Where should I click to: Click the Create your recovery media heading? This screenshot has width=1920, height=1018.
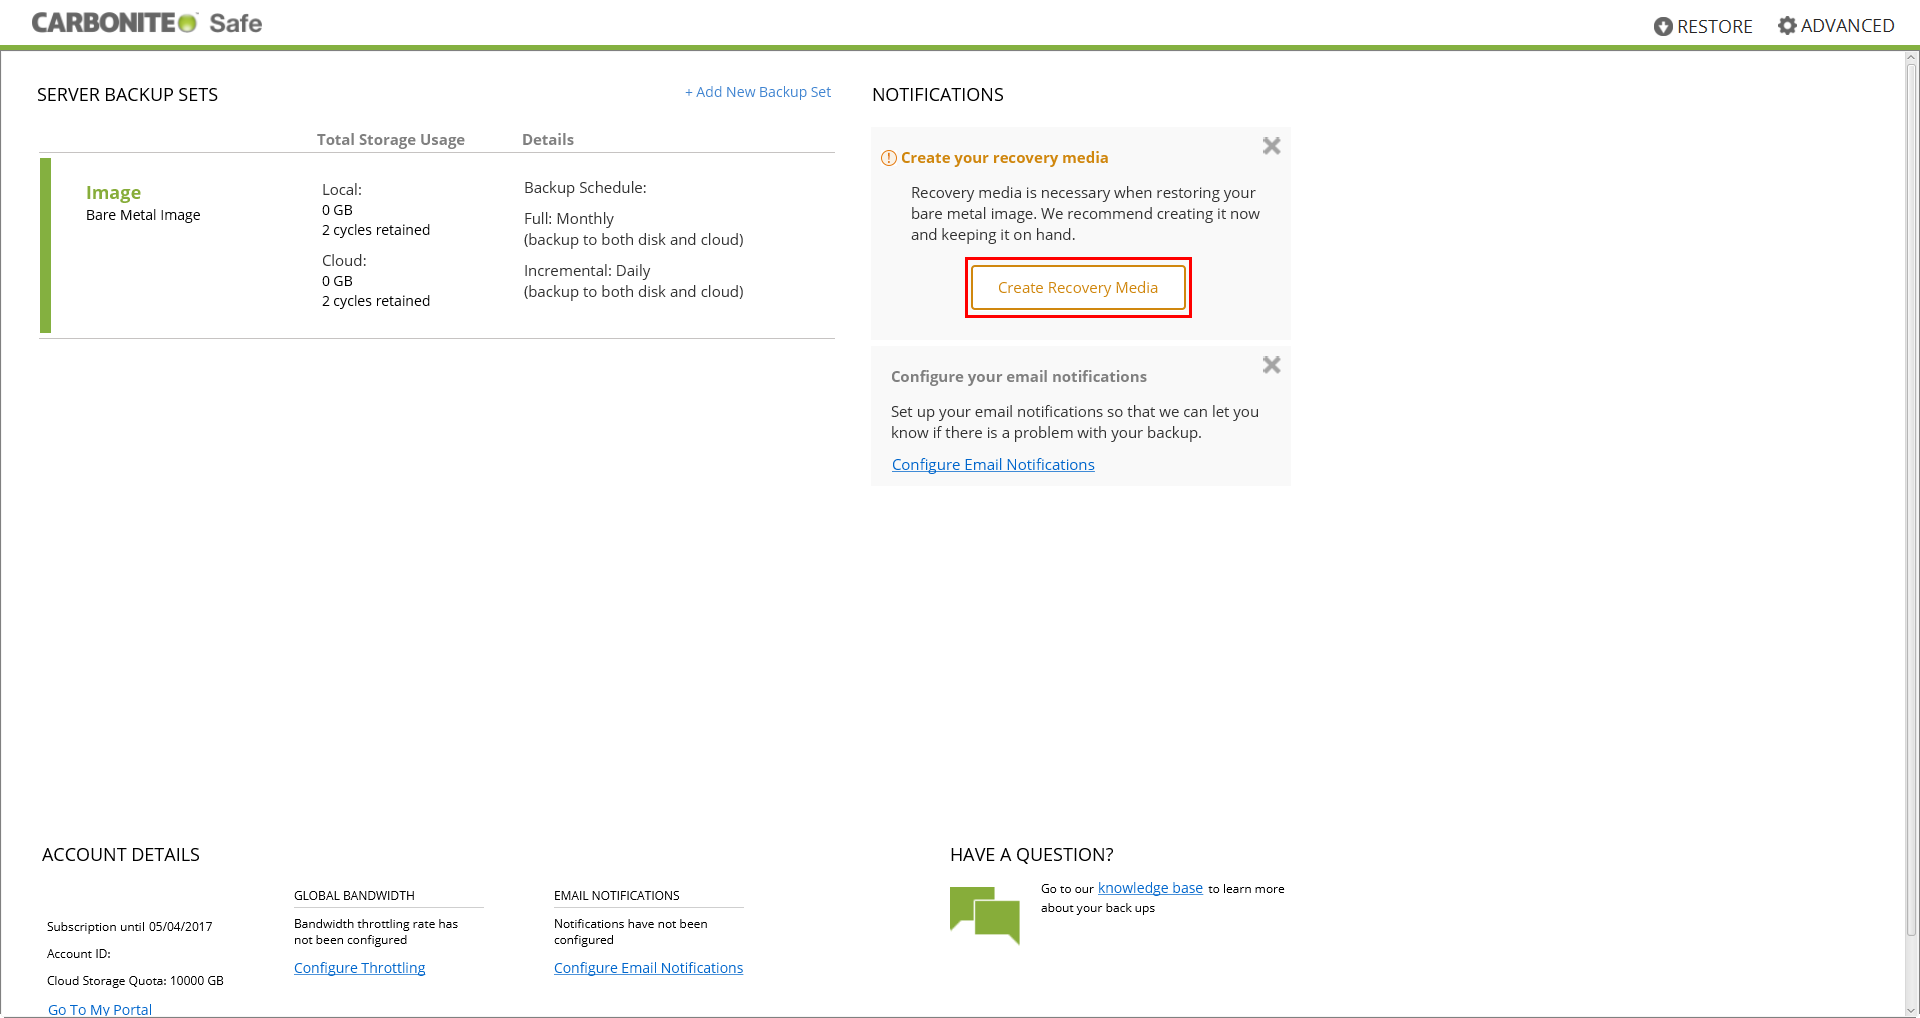tap(1004, 158)
